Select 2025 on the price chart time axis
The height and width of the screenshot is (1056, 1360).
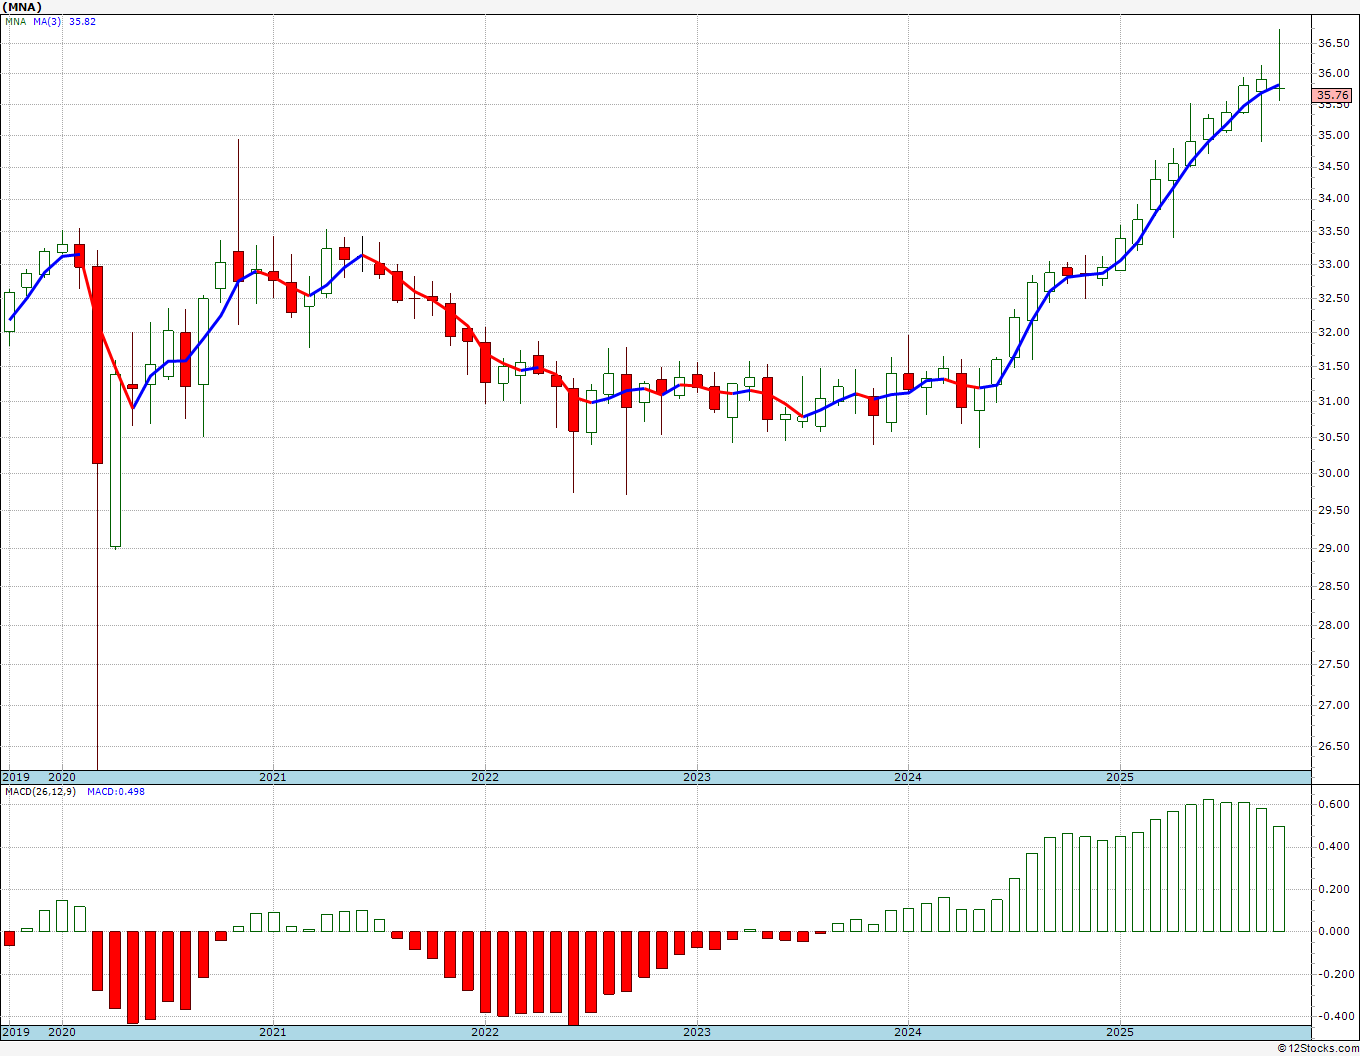pos(1120,777)
